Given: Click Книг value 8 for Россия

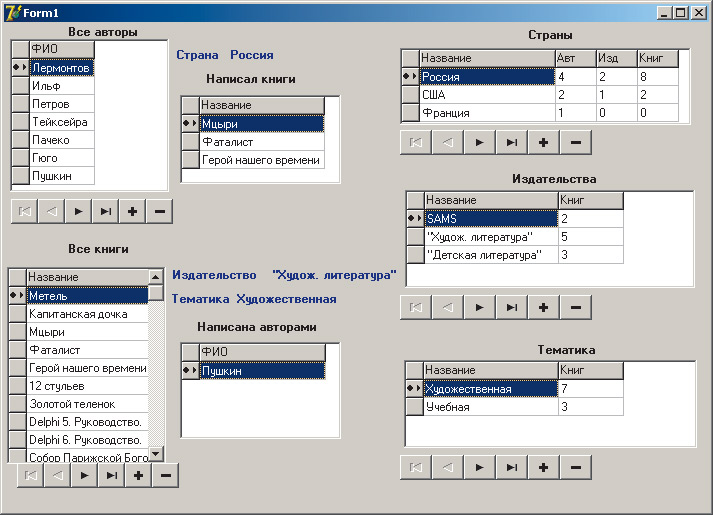Looking at the screenshot, I should pos(658,77).
